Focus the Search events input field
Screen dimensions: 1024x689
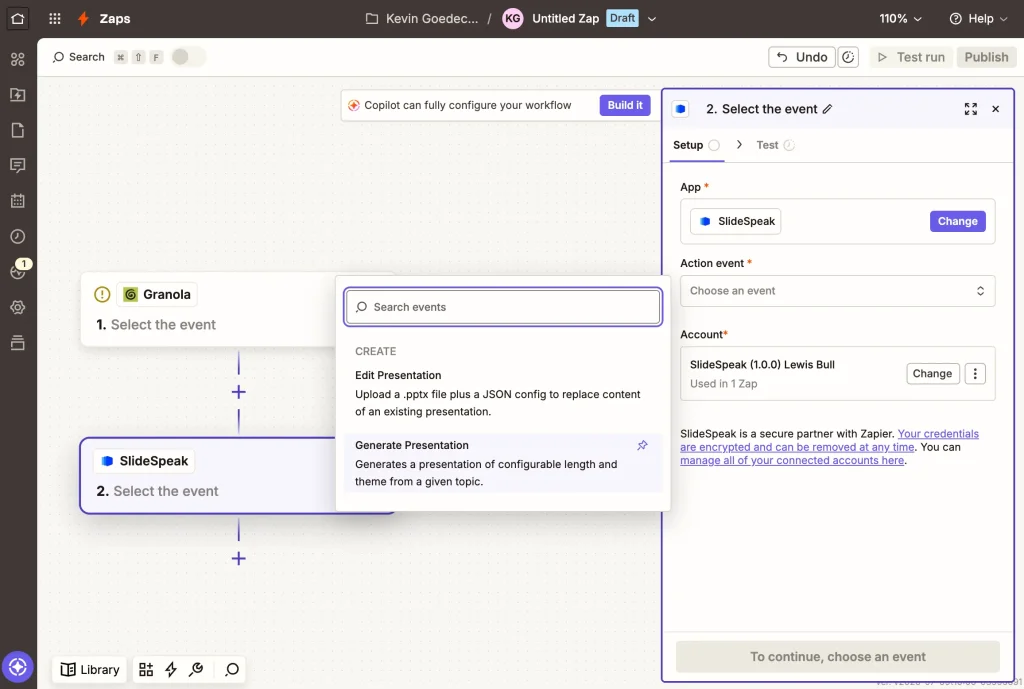503,307
